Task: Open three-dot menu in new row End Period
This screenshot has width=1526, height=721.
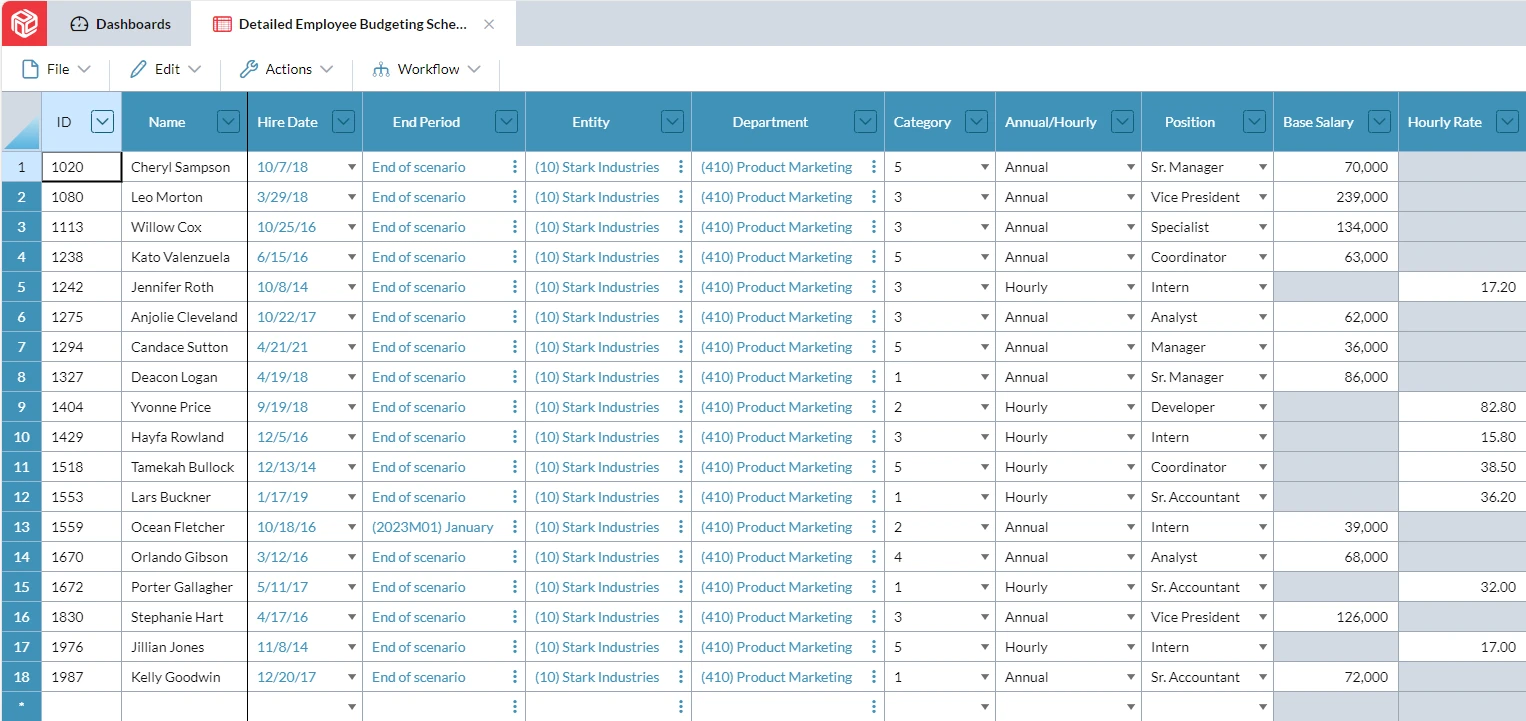Action: click(x=515, y=707)
